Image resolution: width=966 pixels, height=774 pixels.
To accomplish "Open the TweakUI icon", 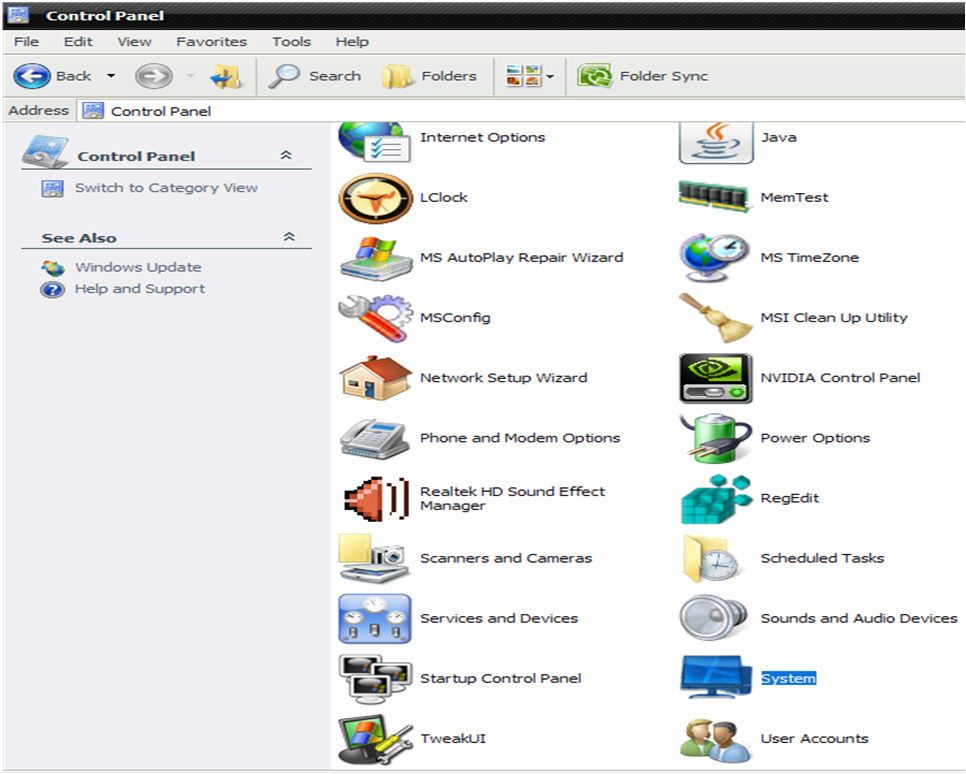I will [375, 739].
